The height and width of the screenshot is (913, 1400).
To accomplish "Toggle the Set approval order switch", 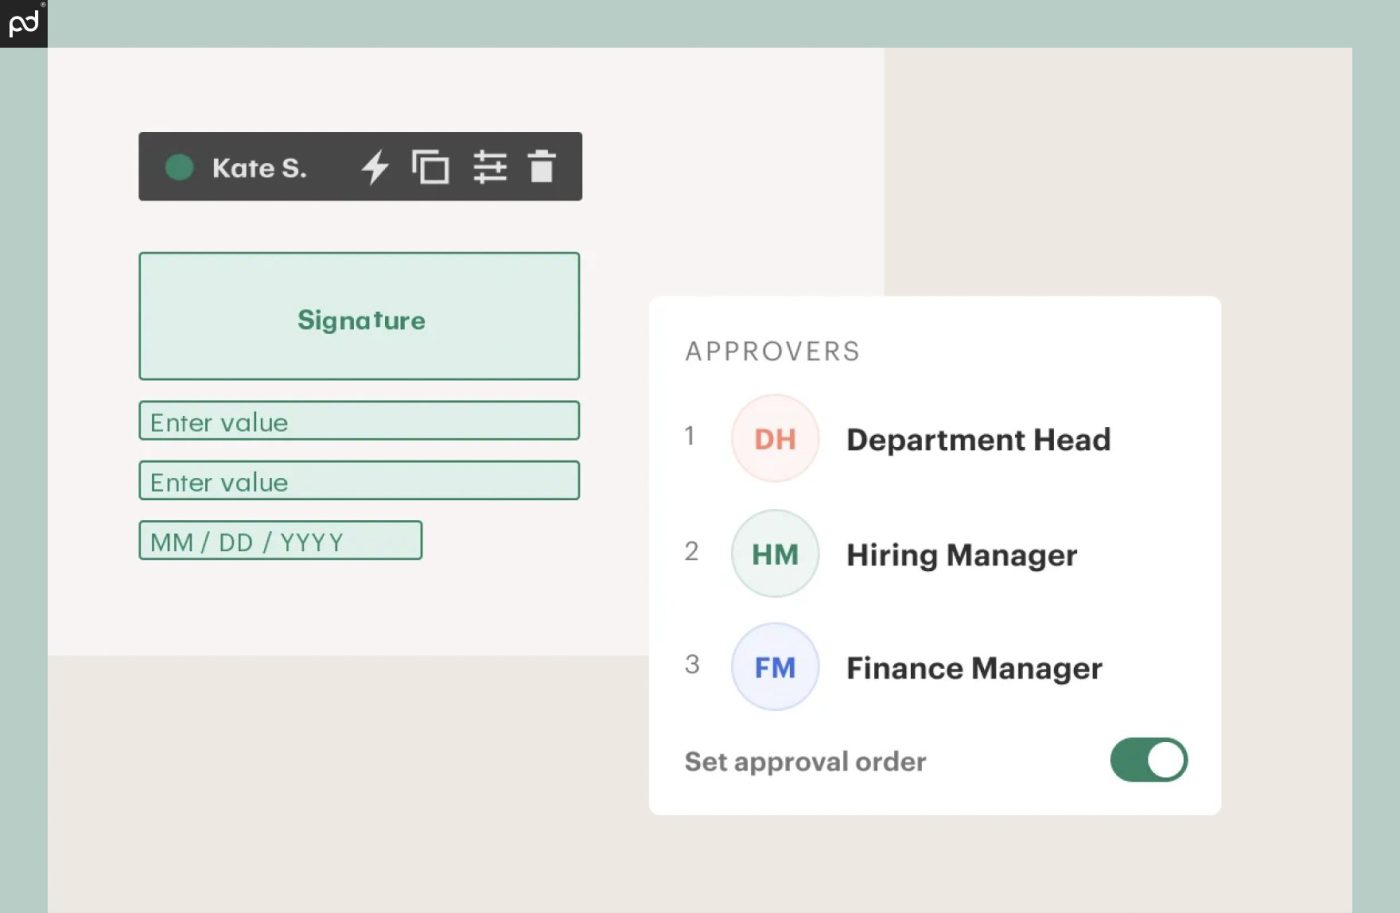I will click(1148, 760).
